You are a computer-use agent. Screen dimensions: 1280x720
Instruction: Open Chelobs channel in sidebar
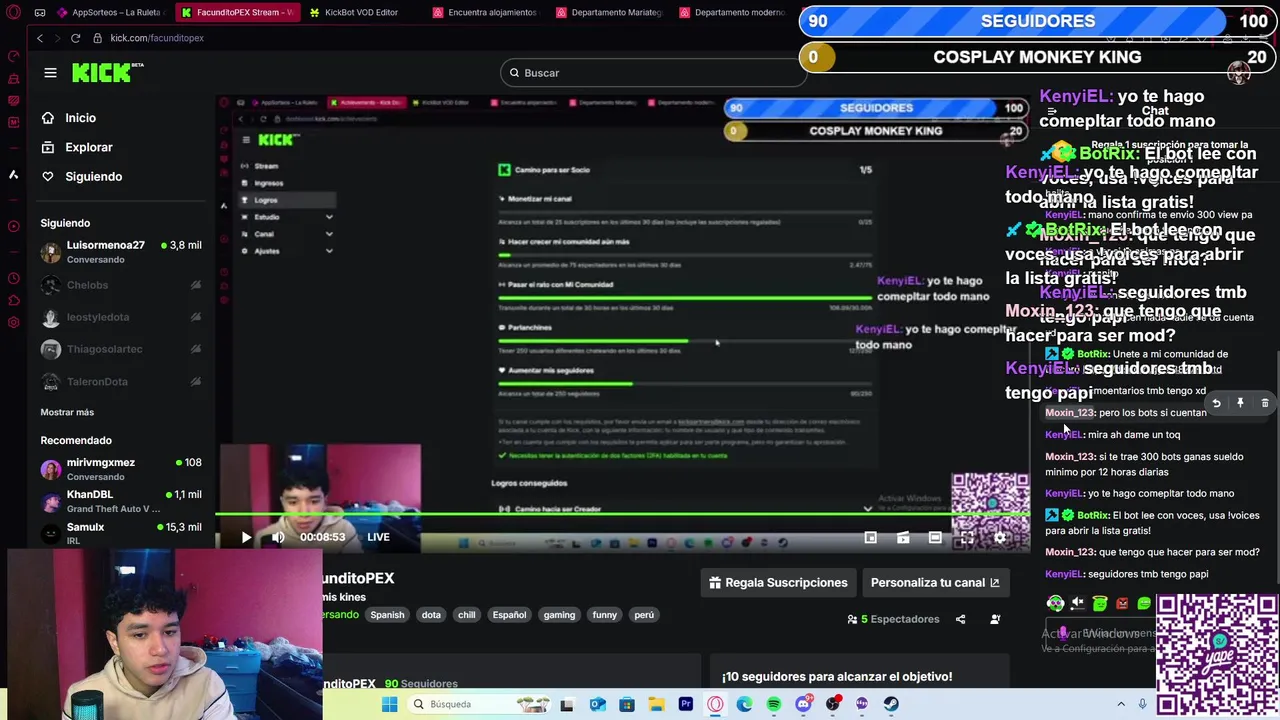[120, 285]
